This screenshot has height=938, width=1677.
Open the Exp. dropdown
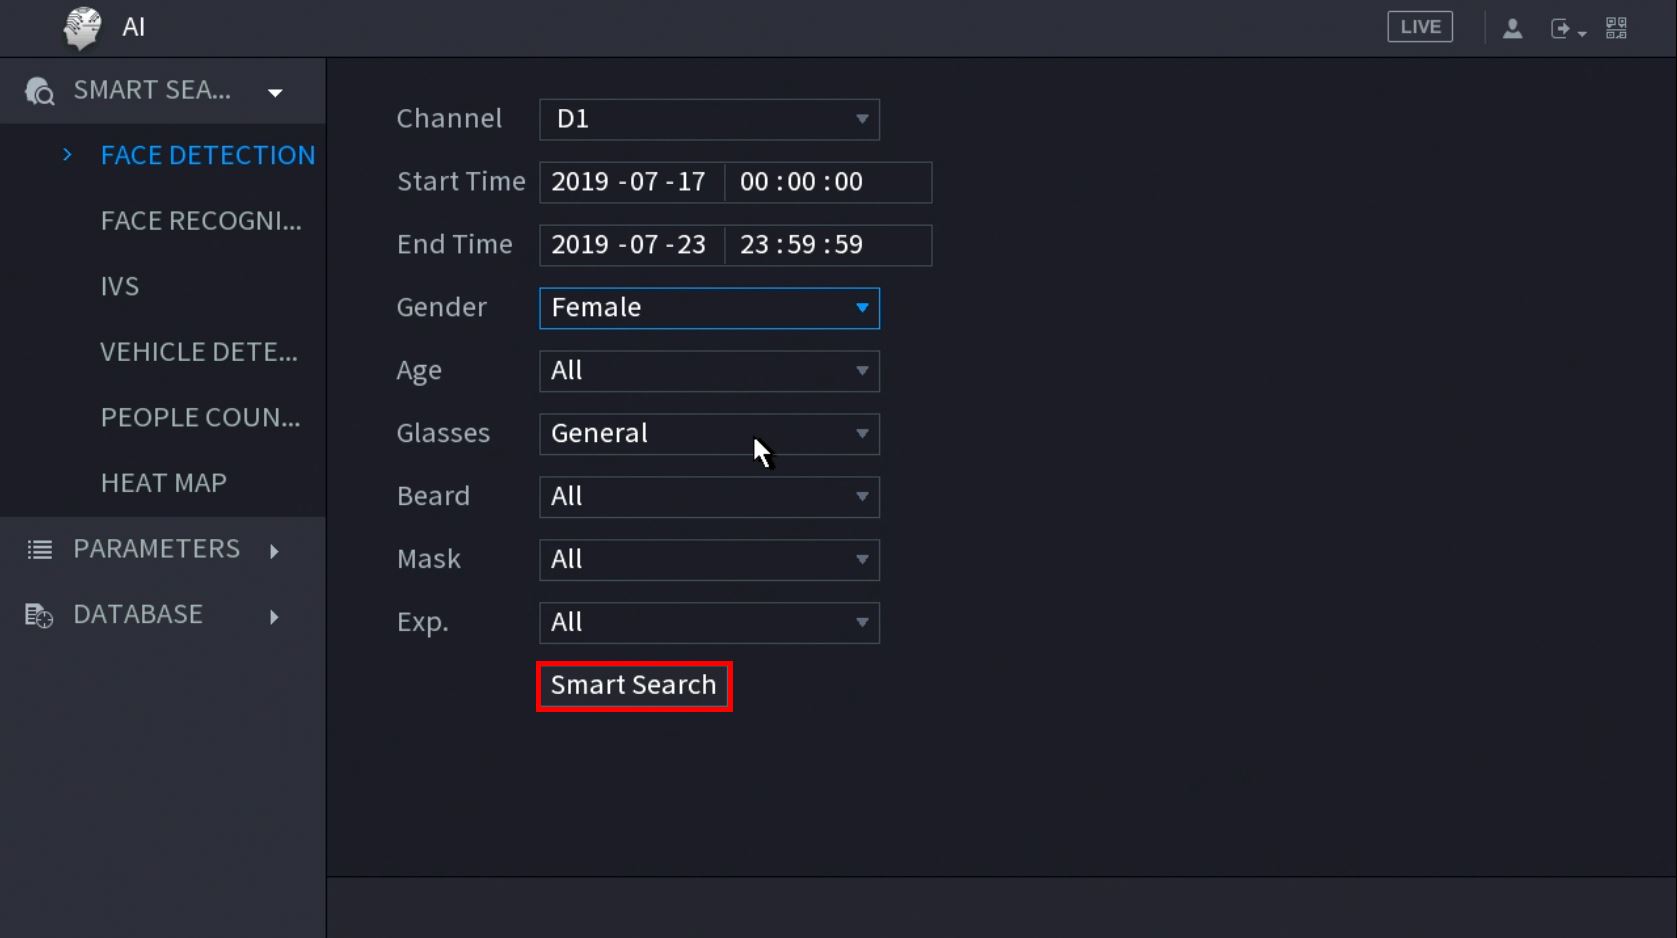point(709,623)
